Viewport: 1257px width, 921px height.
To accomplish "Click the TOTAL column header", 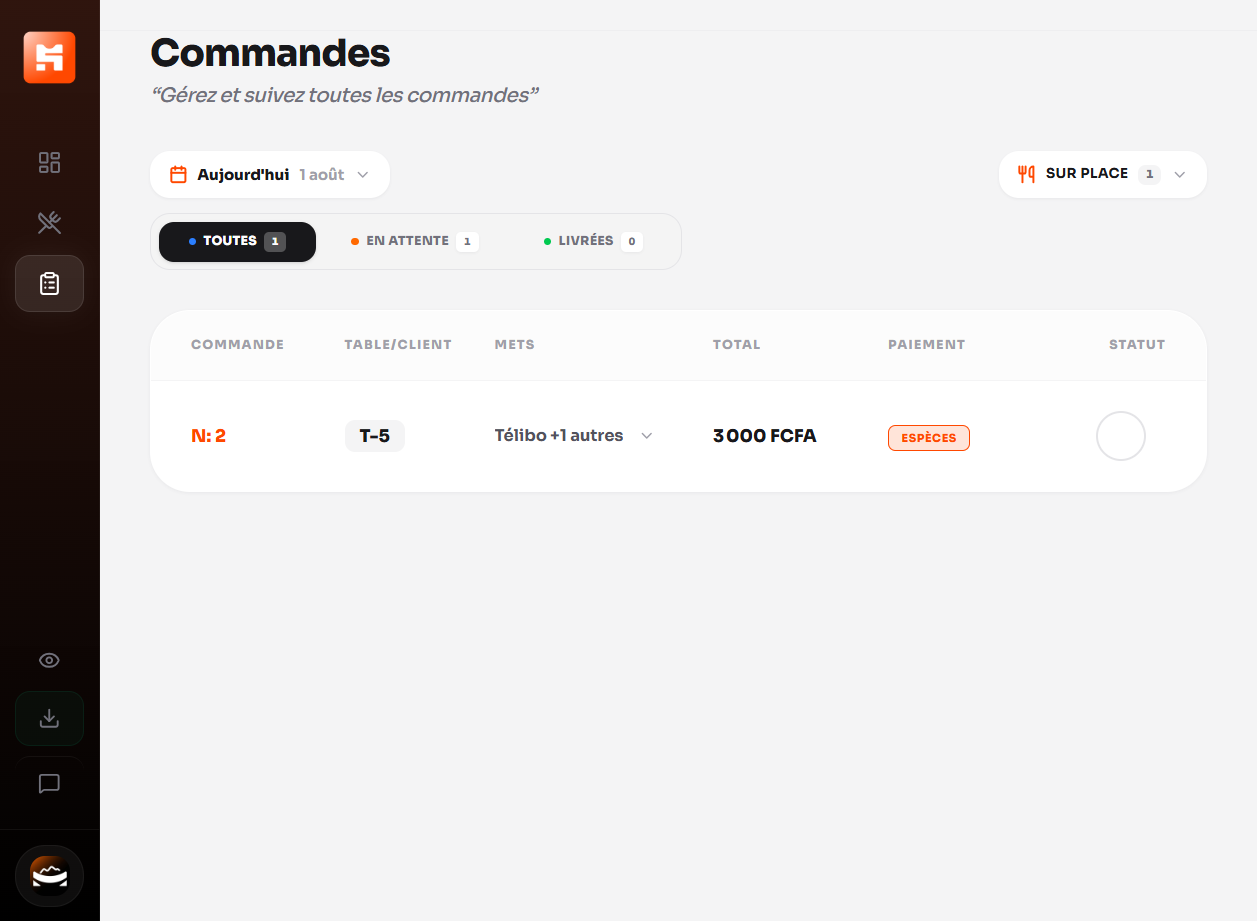I will click(737, 344).
